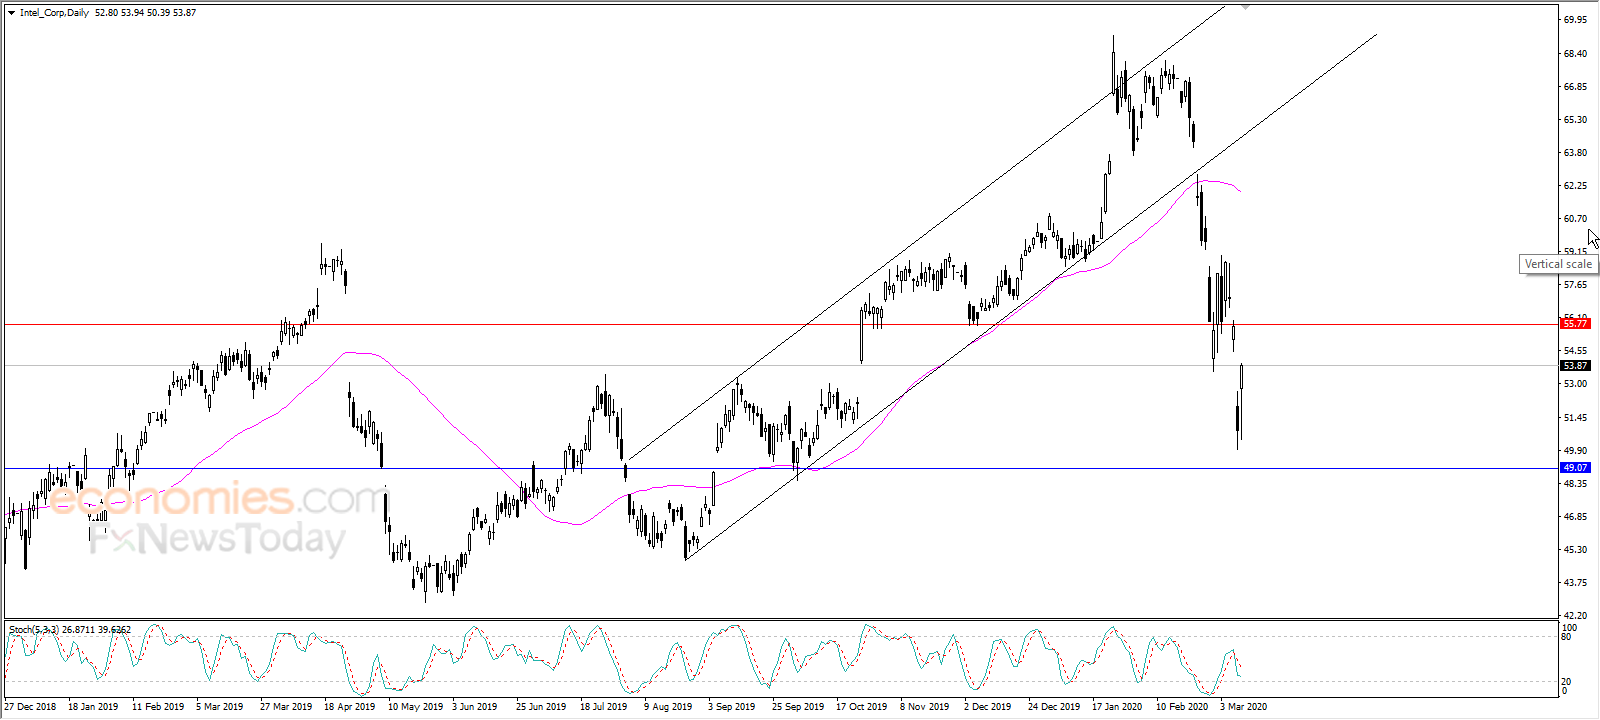This screenshot has width=1600, height=720.
Task: Click the 69.95 price scale label
Action: click(1575, 20)
